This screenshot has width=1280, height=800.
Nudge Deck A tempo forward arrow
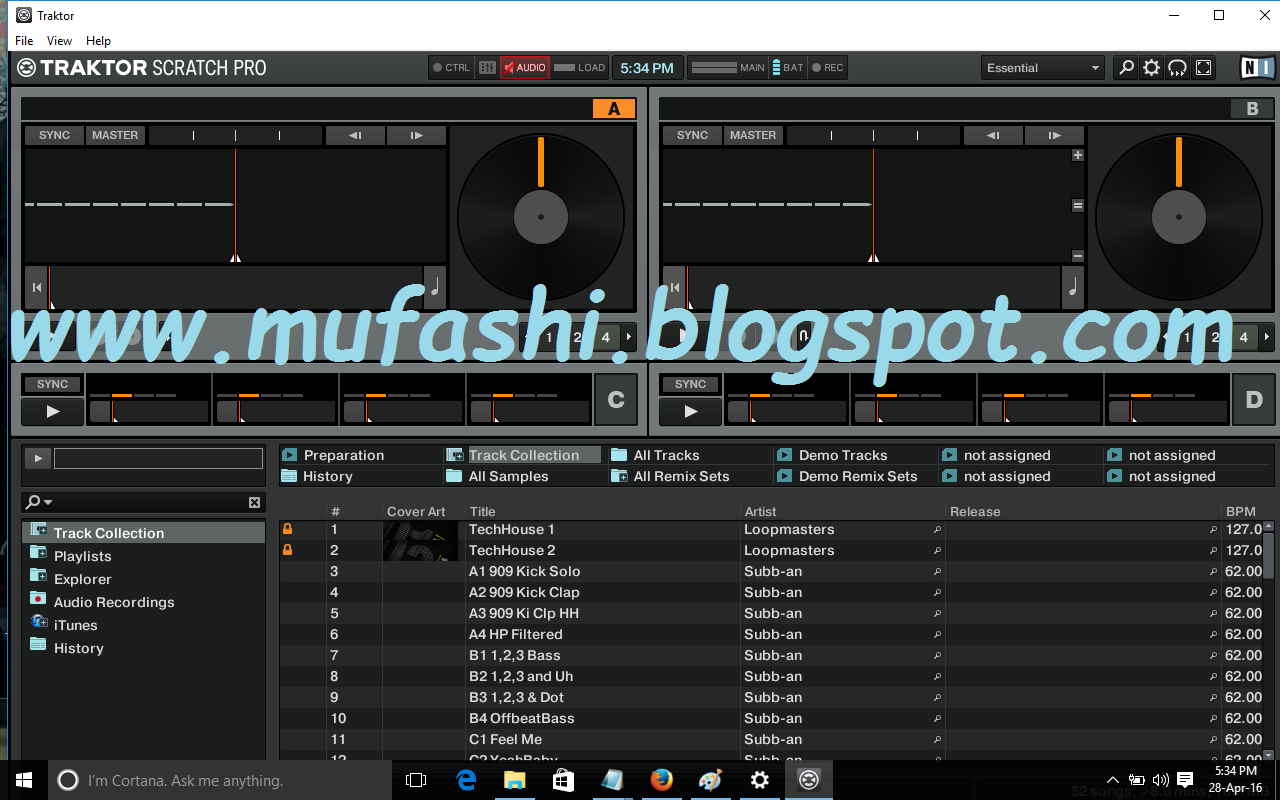click(416, 135)
